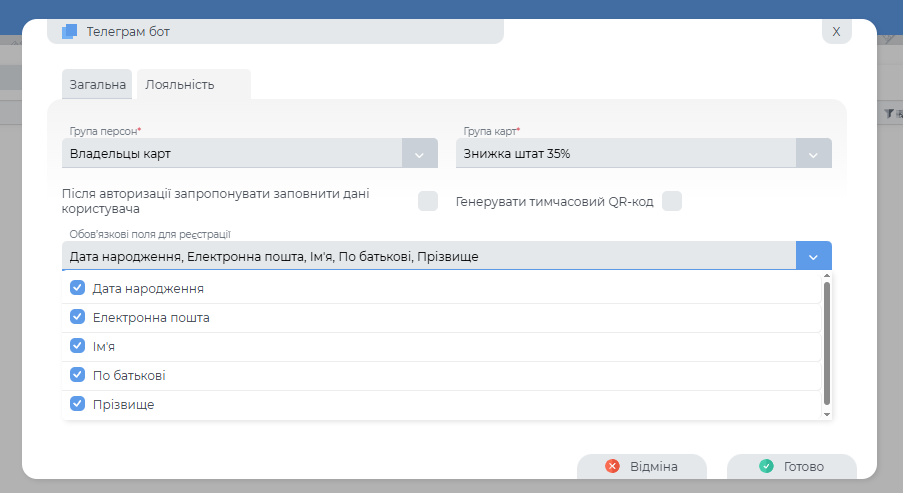The image size is (903, 493).
Task: Deselect the Прізвище option checkbox
Action: click(x=77, y=404)
